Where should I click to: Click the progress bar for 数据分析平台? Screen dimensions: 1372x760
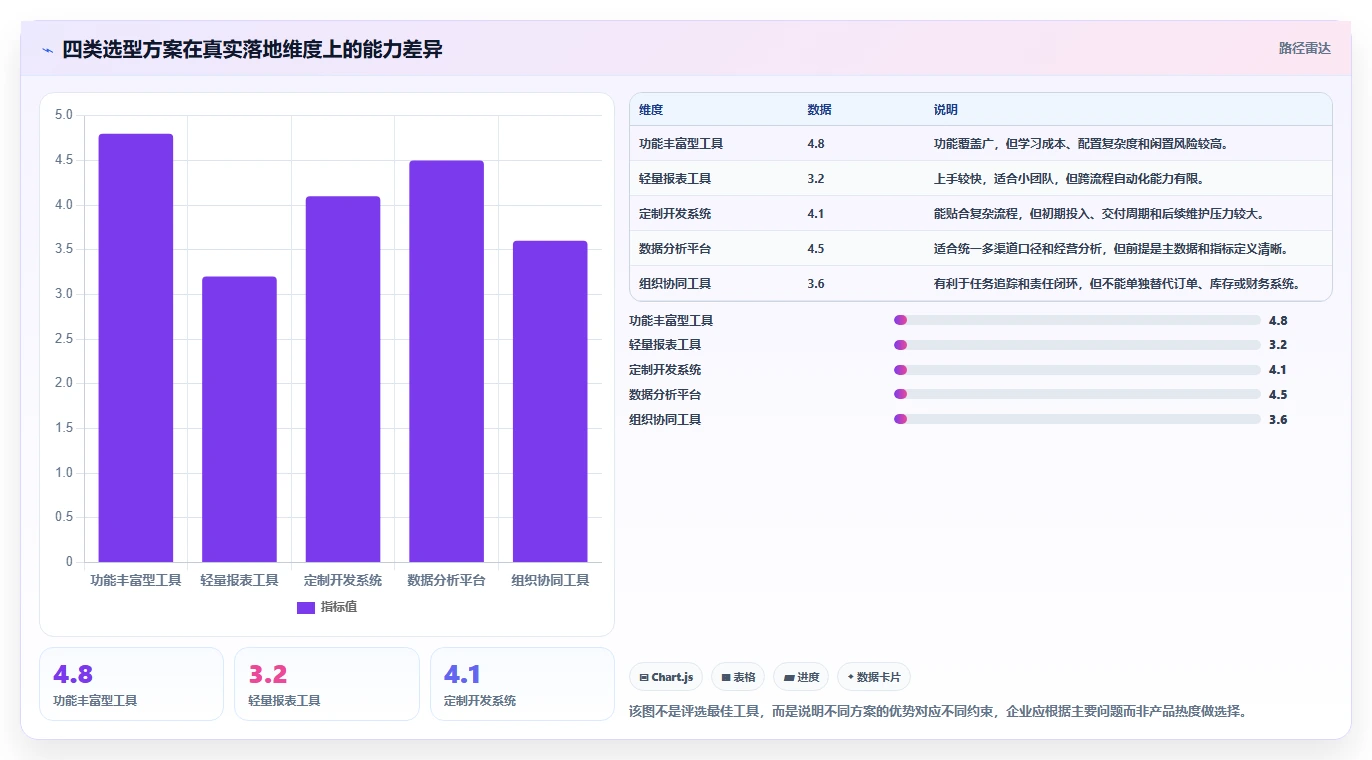coord(1077,395)
